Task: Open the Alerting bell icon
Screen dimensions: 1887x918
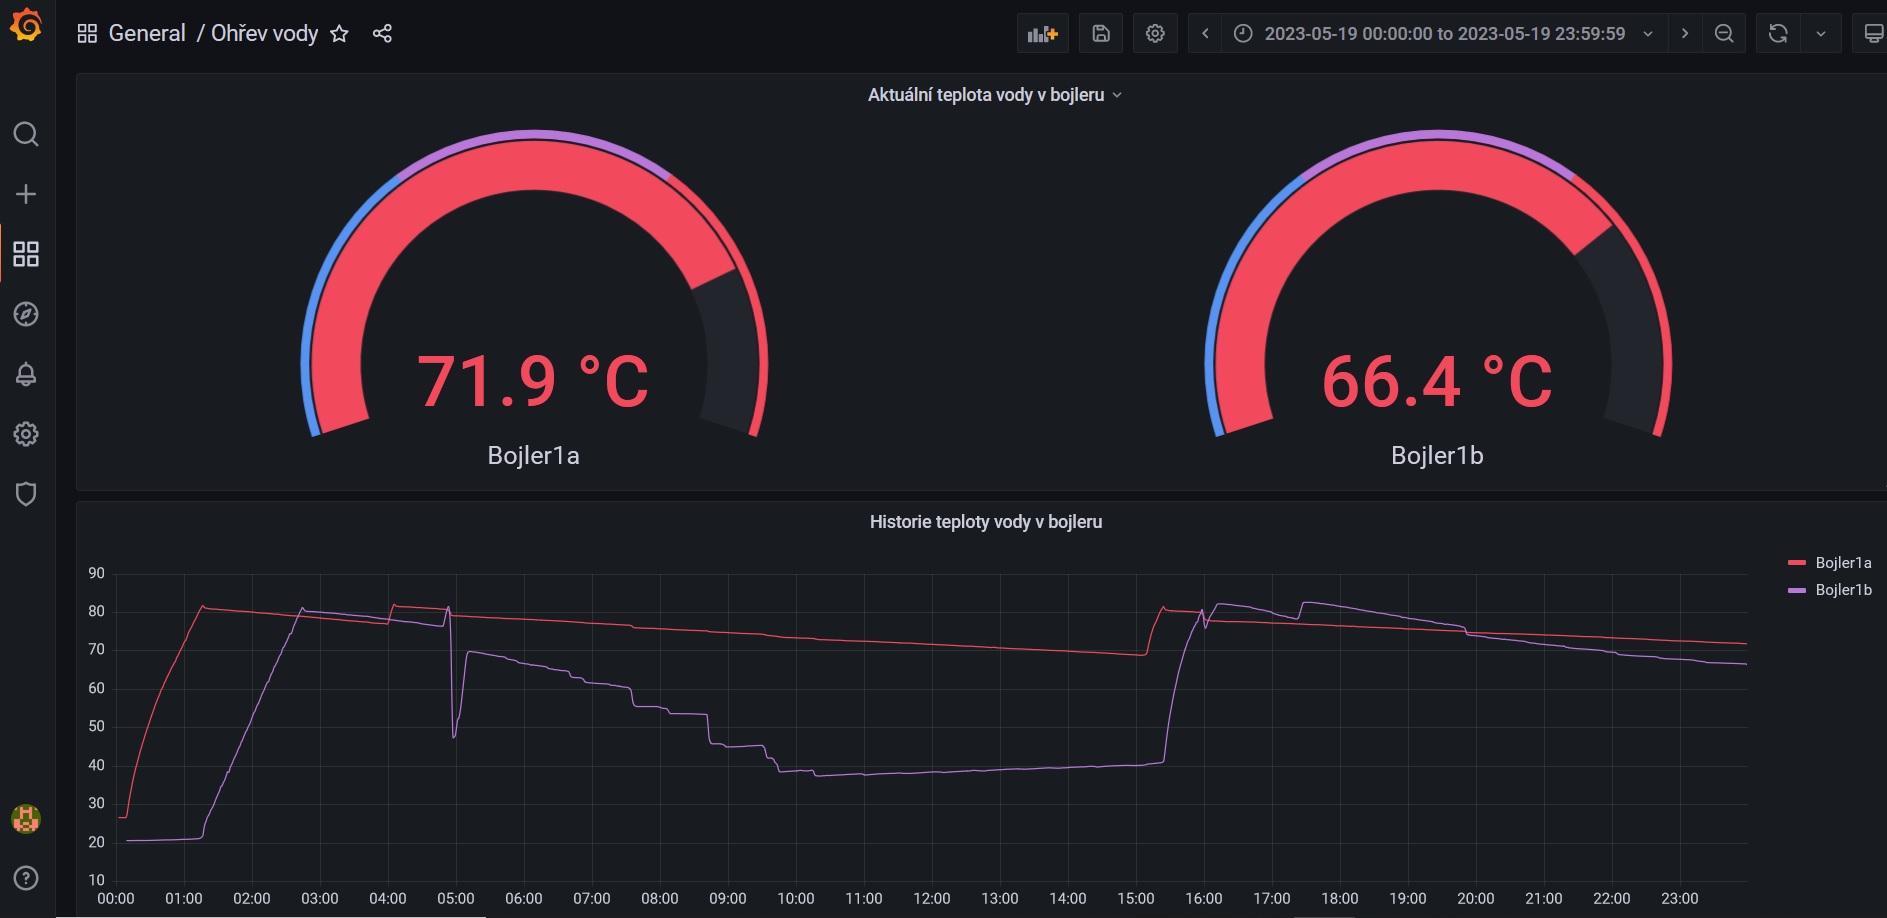Action: click(26, 374)
